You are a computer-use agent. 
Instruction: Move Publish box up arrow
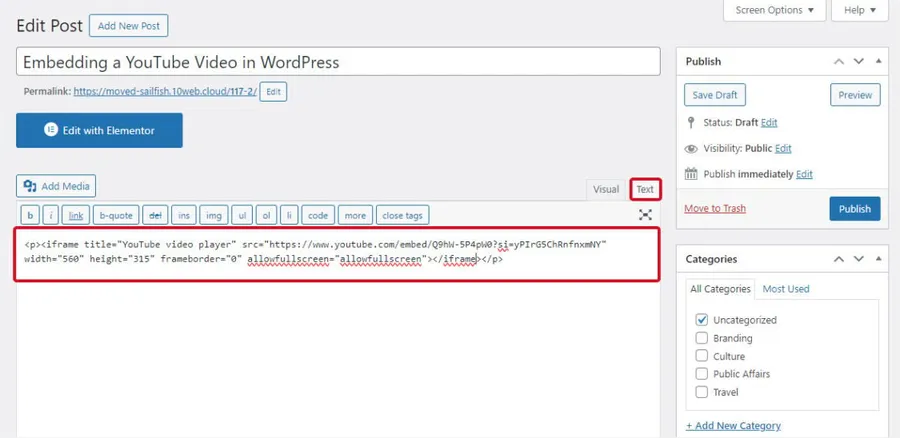[839, 61]
